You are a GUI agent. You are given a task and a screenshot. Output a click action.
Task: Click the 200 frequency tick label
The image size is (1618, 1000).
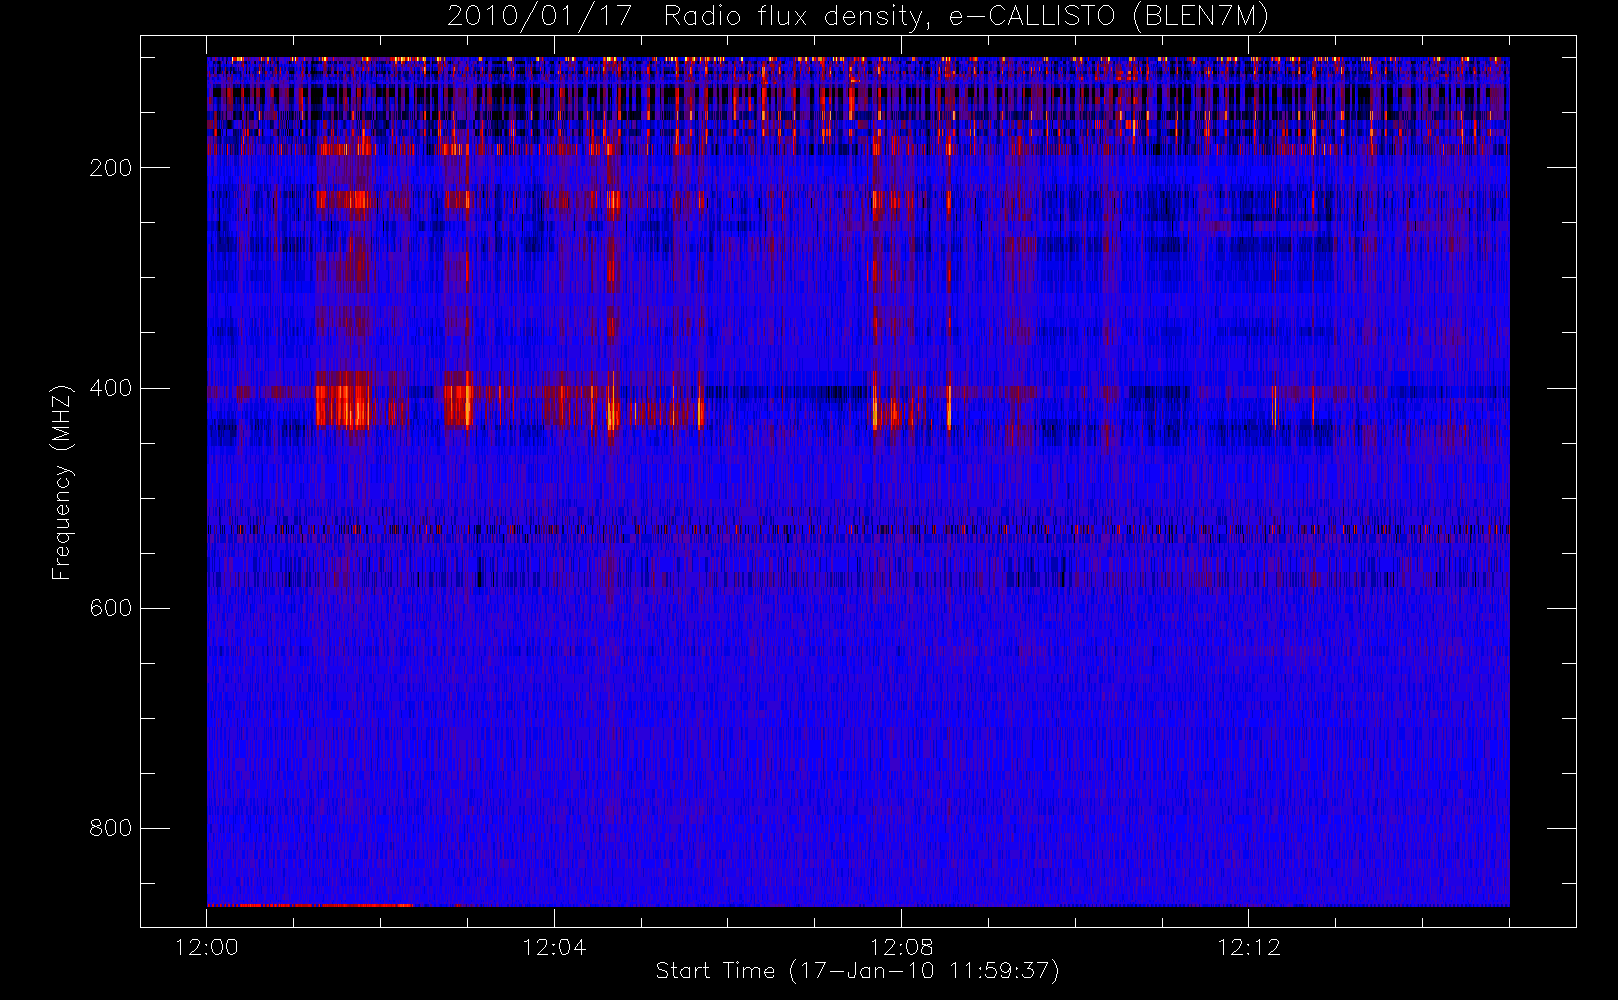tap(111, 168)
